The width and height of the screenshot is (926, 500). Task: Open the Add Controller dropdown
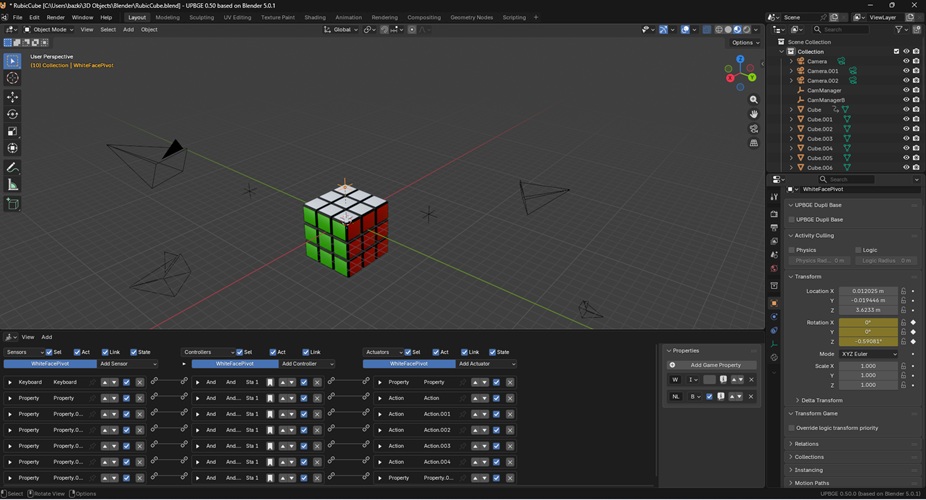click(x=307, y=364)
